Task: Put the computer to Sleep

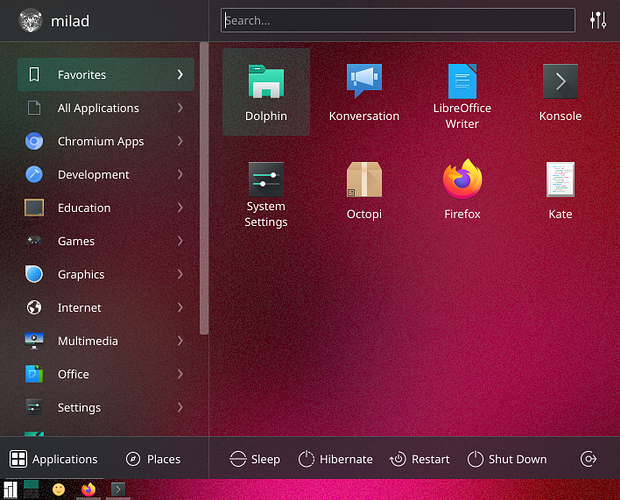Action: (x=255, y=459)
